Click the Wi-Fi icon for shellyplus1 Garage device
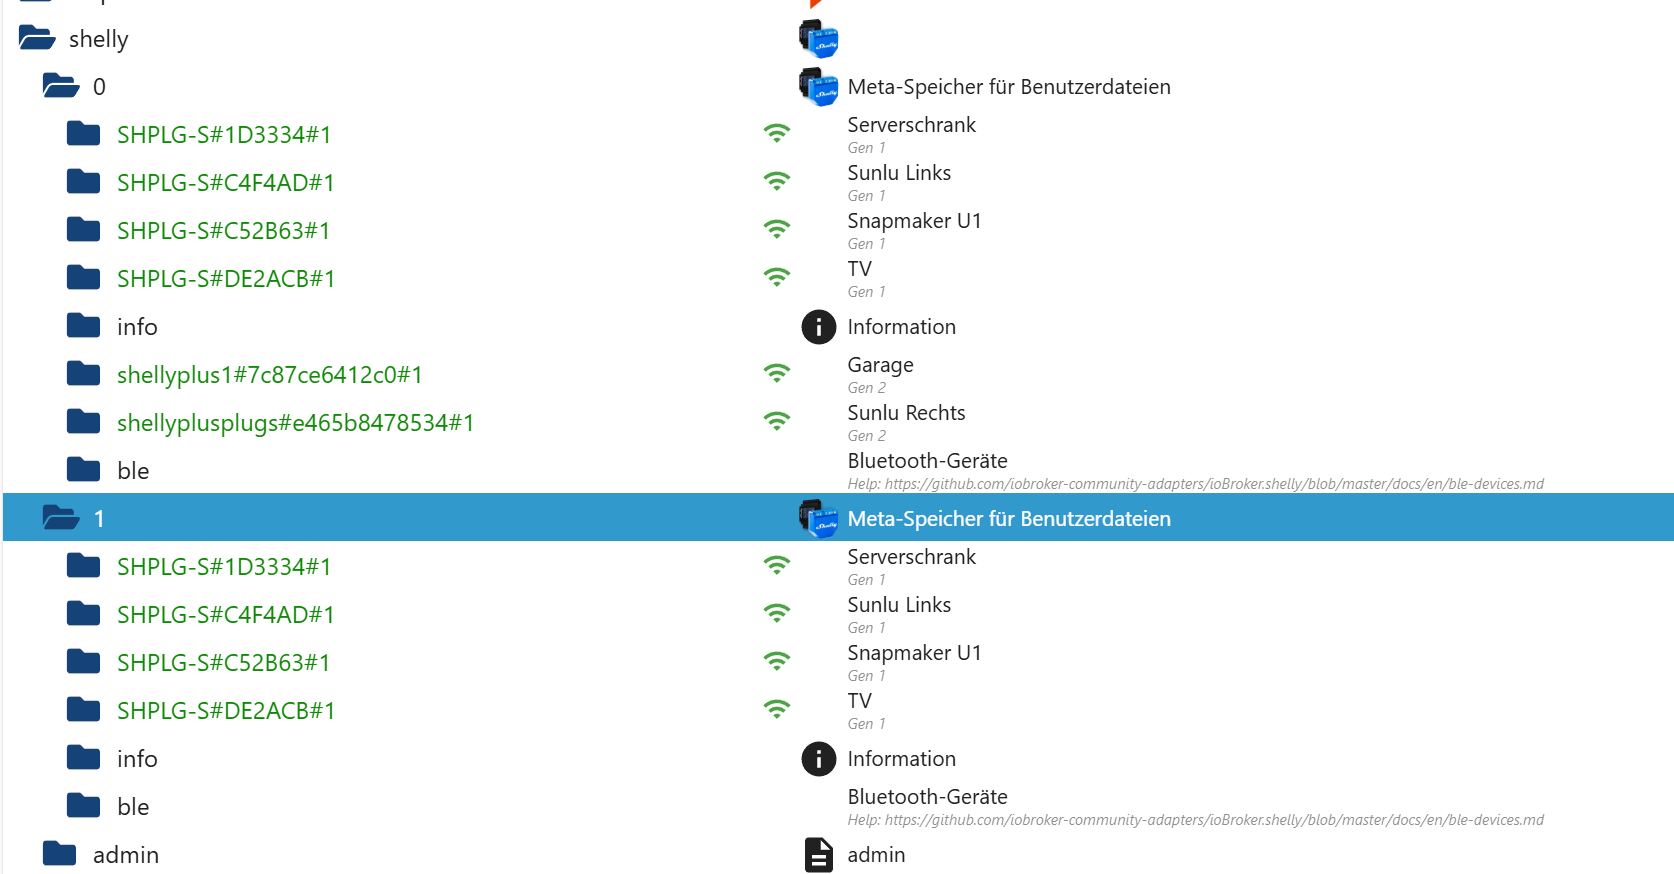The width and height of the screenshot is (1674, 874). click(777, 373)
